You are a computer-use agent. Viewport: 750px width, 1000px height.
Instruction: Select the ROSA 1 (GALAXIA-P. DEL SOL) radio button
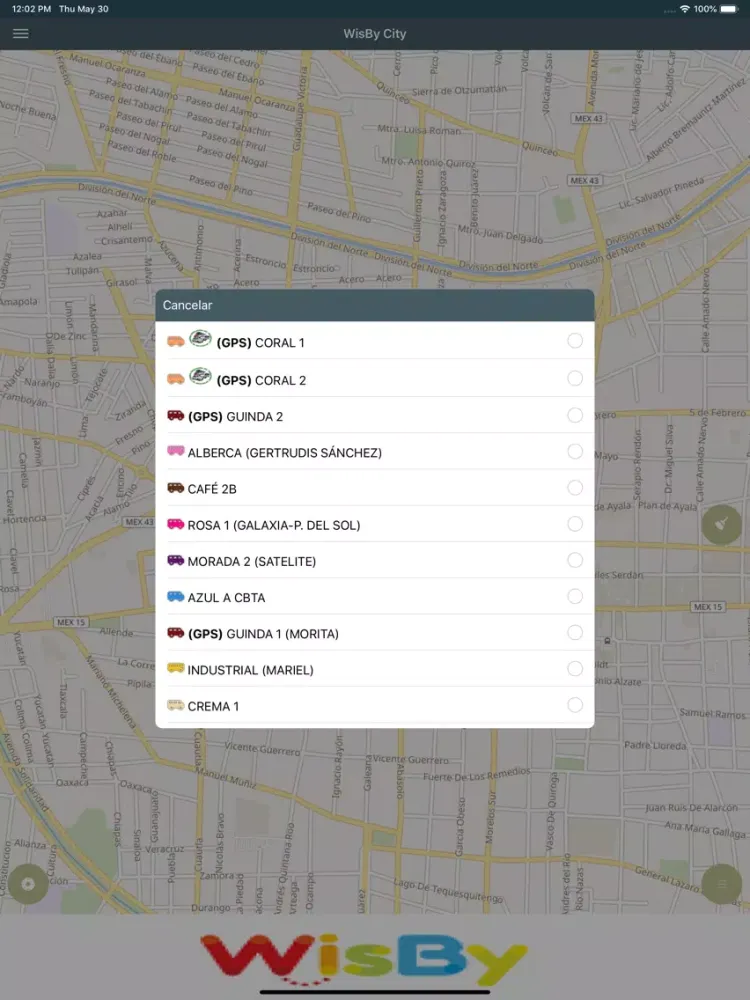575,524
